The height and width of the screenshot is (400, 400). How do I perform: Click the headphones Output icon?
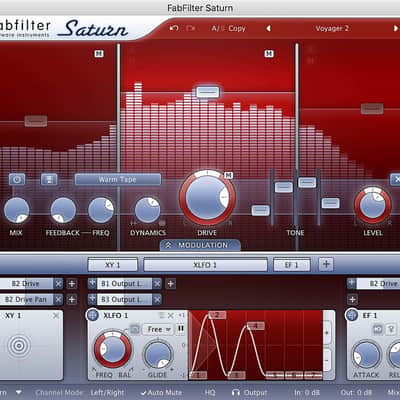point(236,392)
